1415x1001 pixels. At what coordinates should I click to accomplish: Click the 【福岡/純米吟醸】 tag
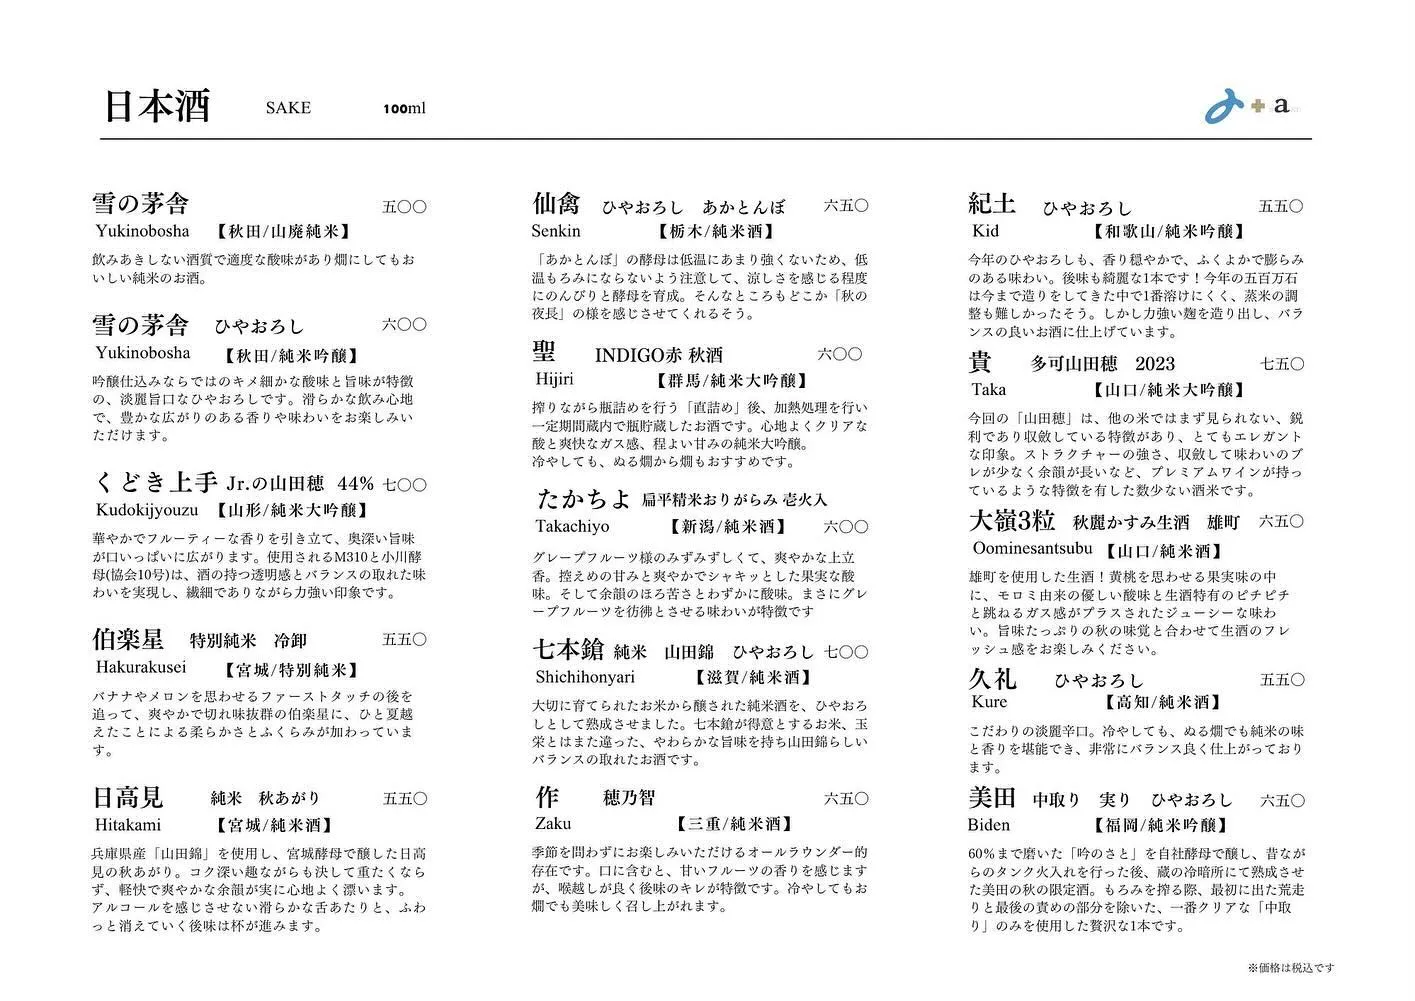(1161, 825)
